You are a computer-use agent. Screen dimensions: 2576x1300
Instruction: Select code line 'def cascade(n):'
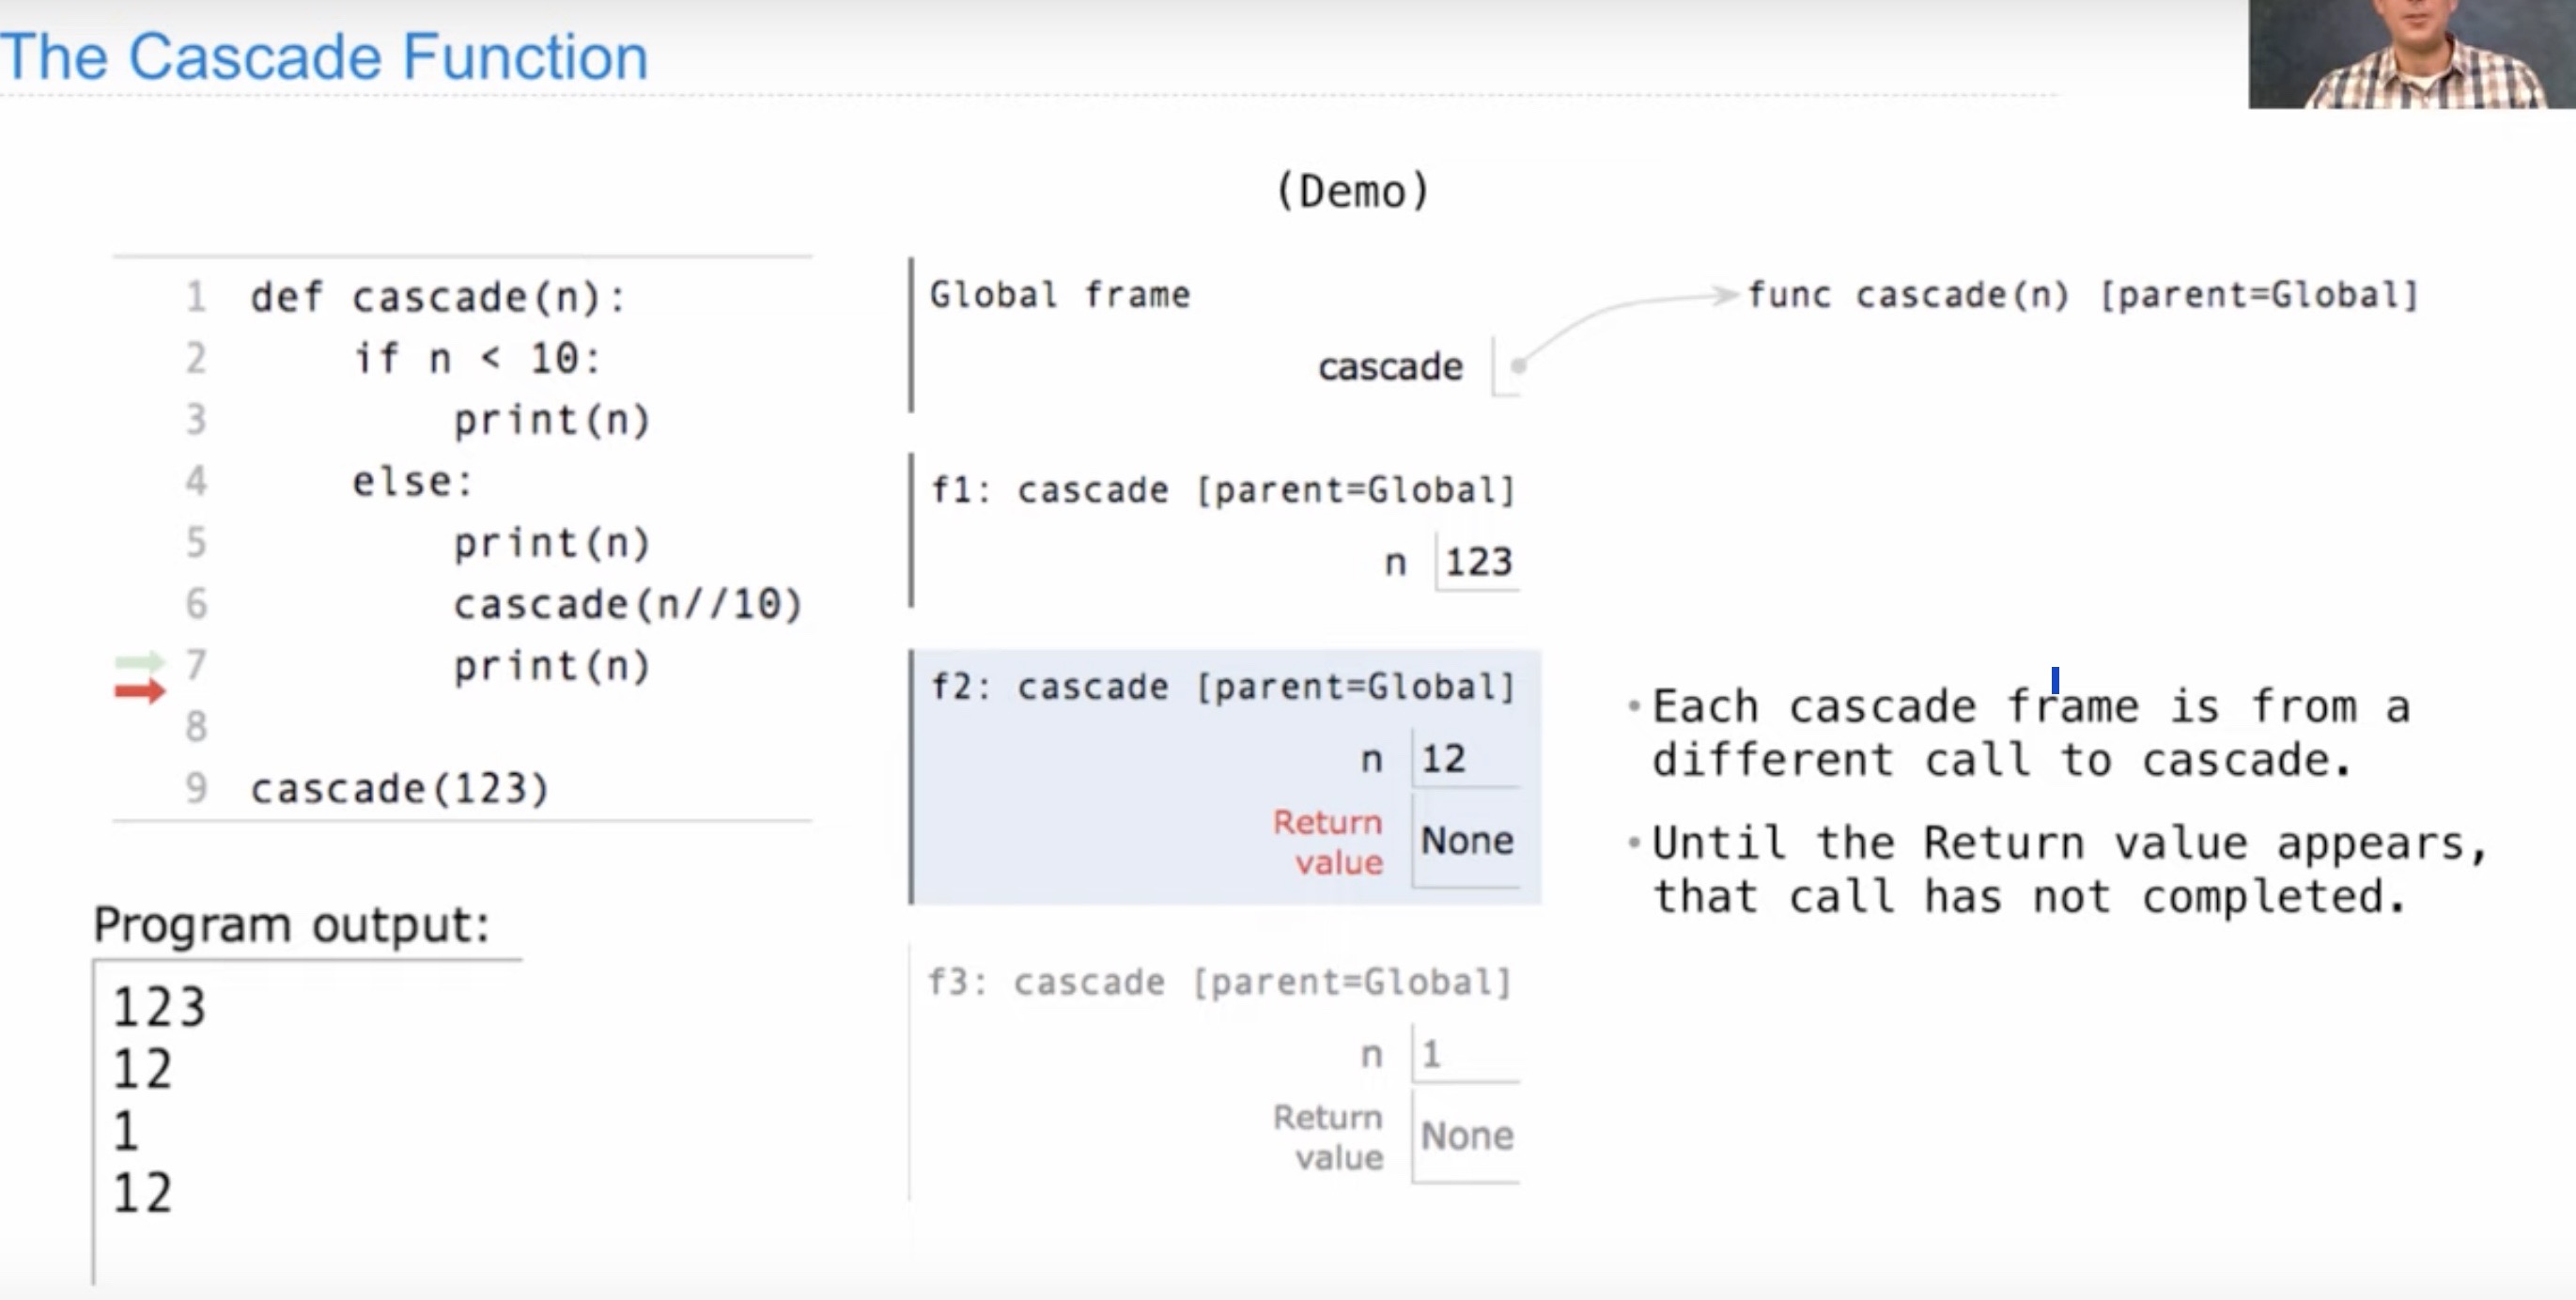[x=437, y=297]
